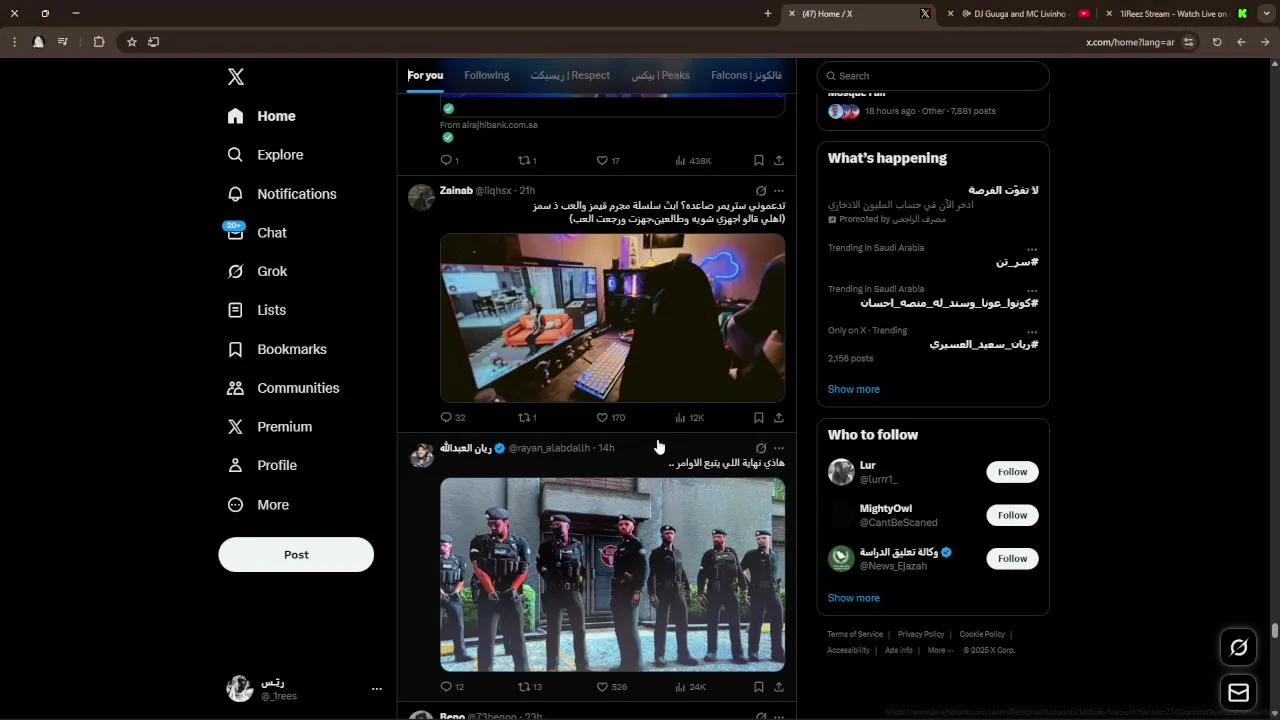Bookmark rayan_alabdallh's post
Viewport: 1280px width, 720px height.
(759, 687)
